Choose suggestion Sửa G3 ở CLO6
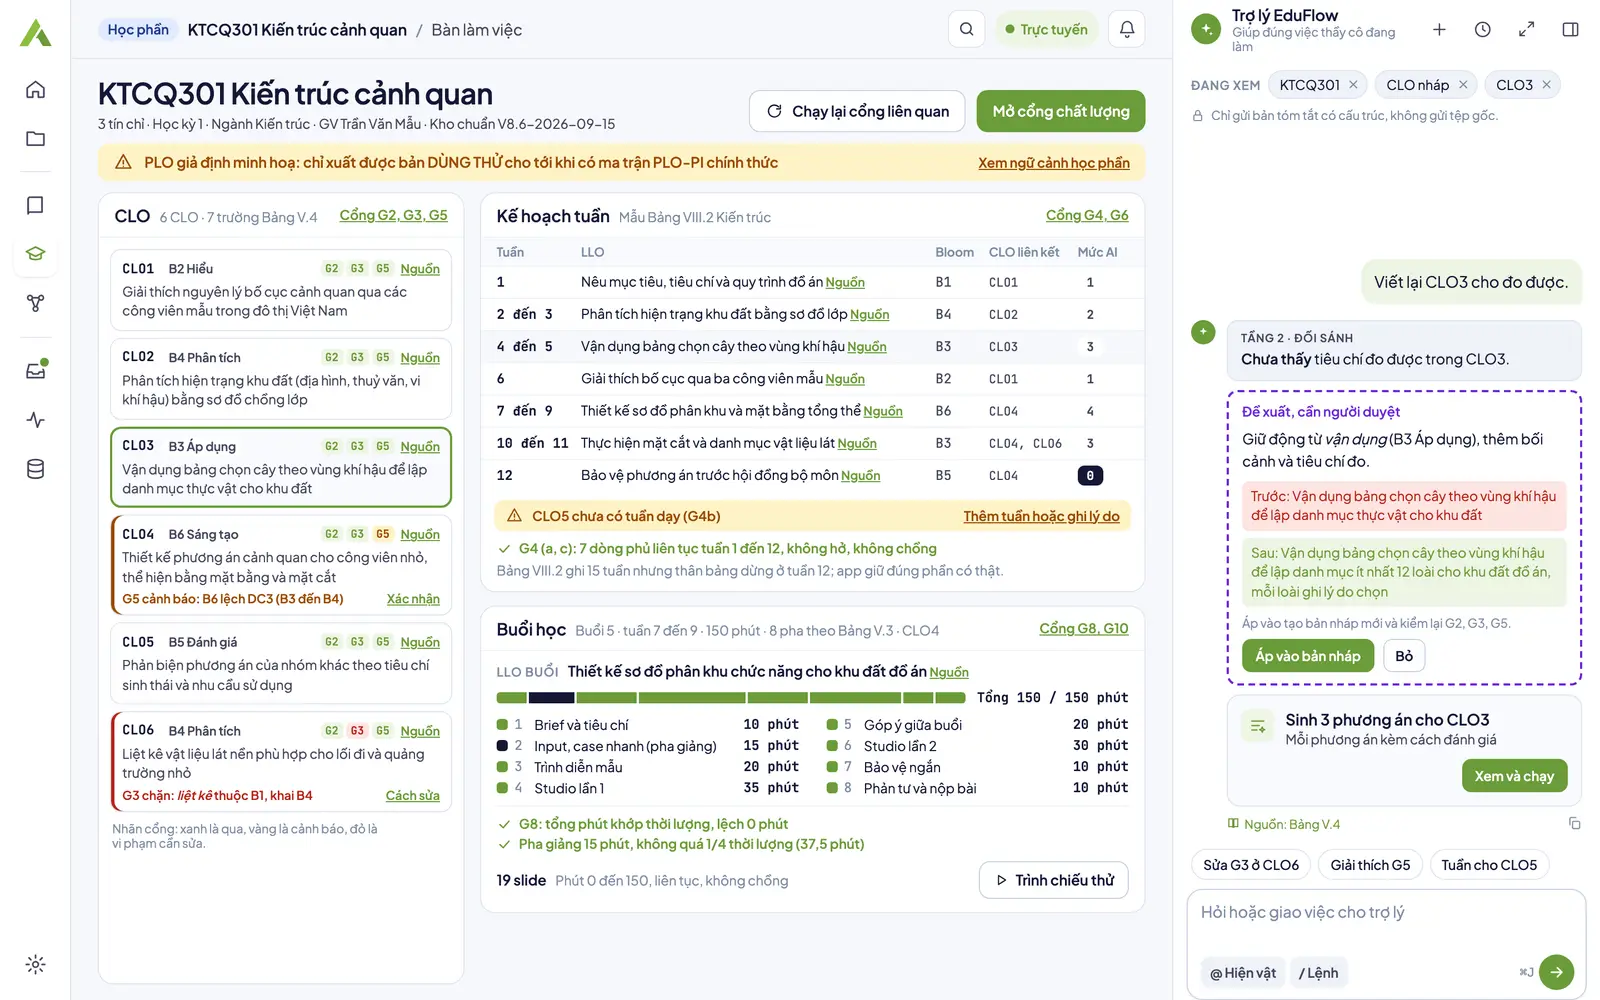This screenshot has height=1000, width=1600. click(x=1251, y=865)
